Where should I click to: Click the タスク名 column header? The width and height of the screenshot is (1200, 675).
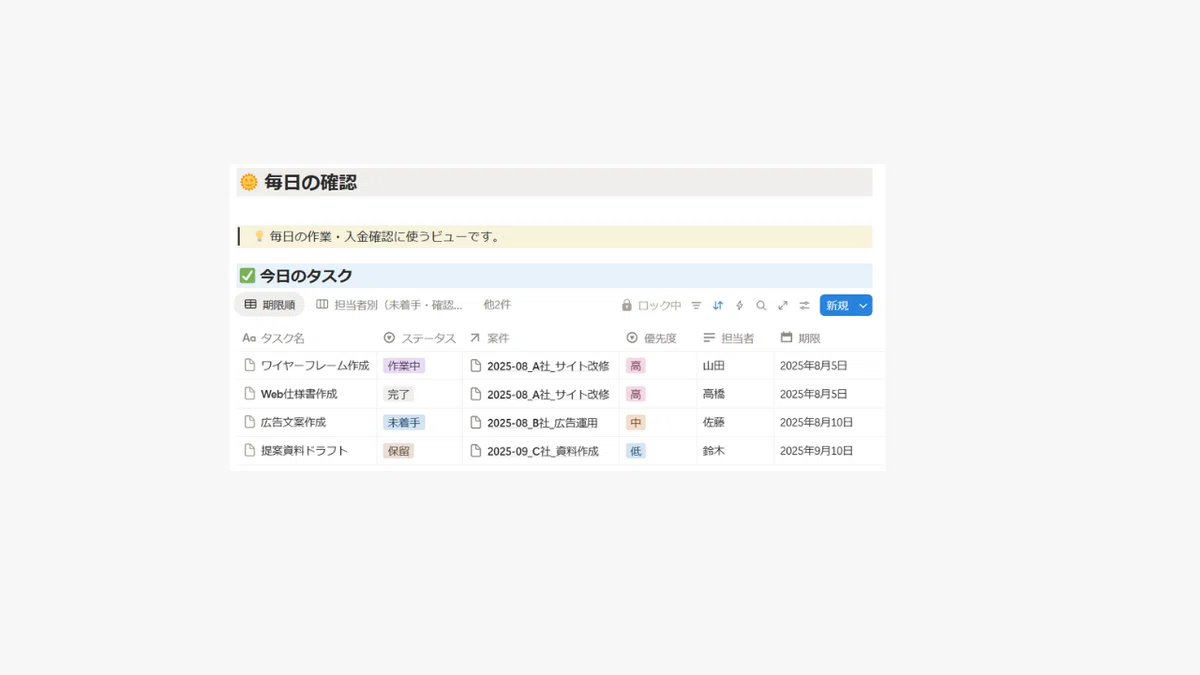click(x=274, y=338)
